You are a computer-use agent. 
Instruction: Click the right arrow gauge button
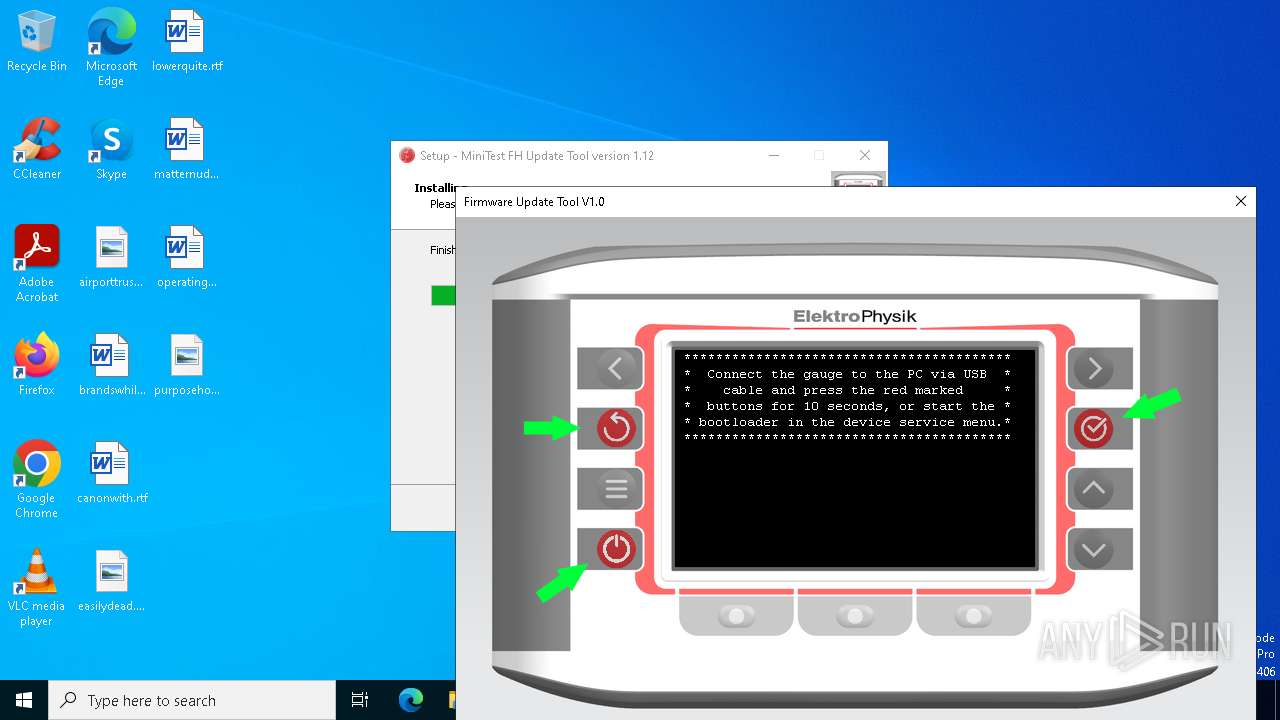tap(1099, 368)
